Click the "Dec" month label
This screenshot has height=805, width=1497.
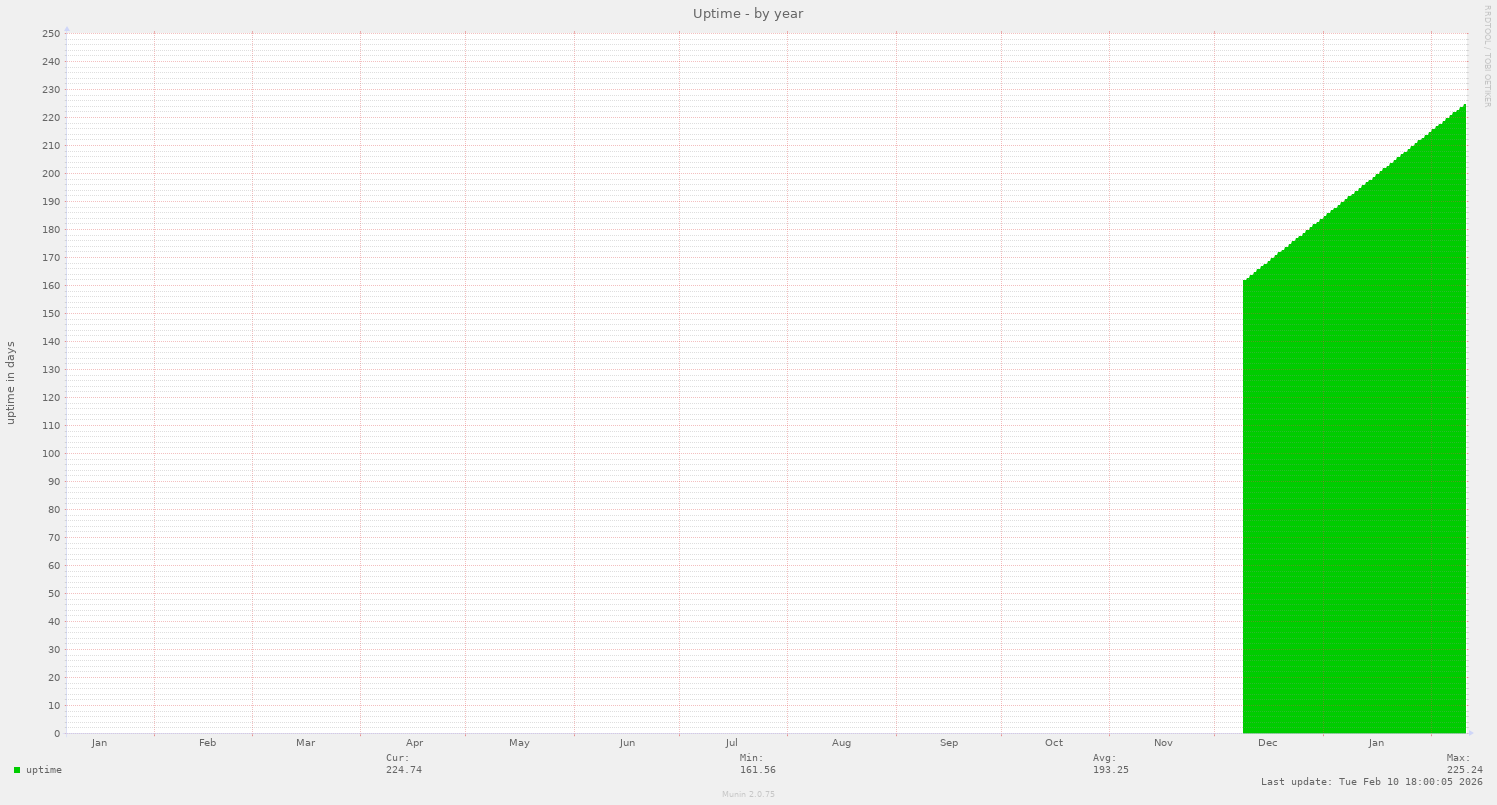[1268, 743]
